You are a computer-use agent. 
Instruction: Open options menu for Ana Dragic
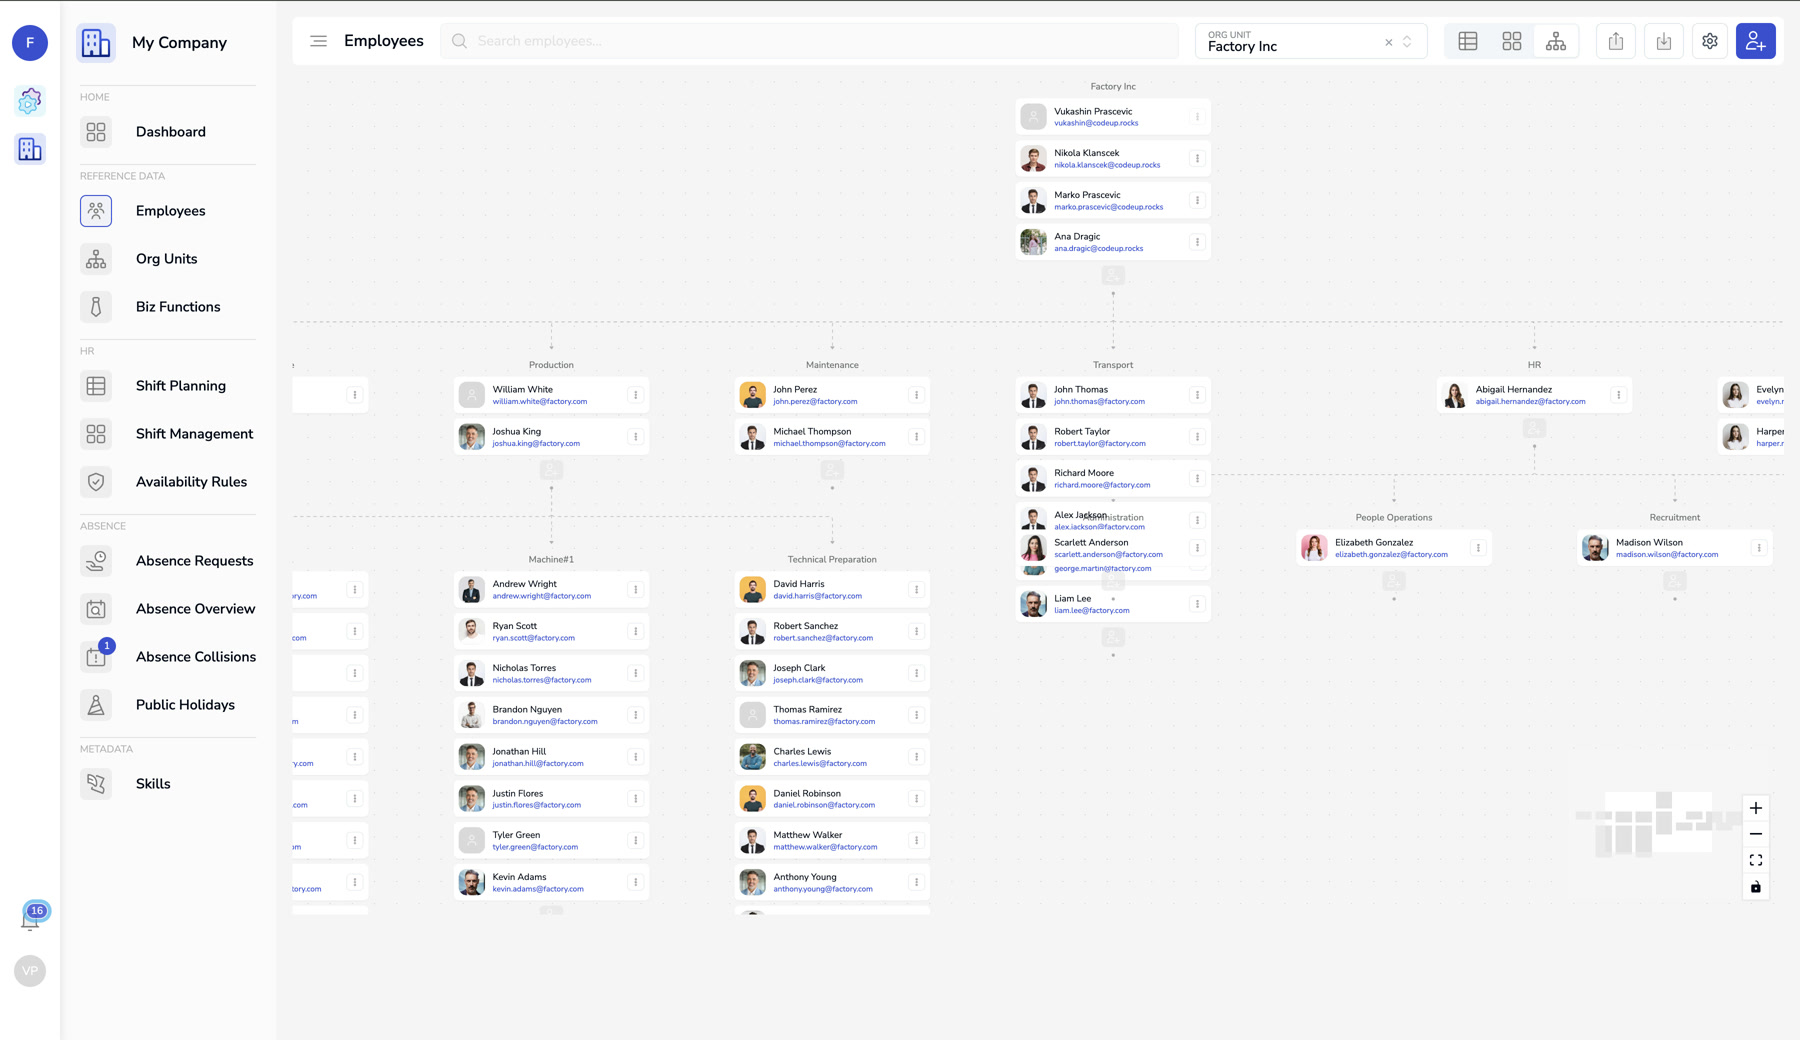(1197, 242)
